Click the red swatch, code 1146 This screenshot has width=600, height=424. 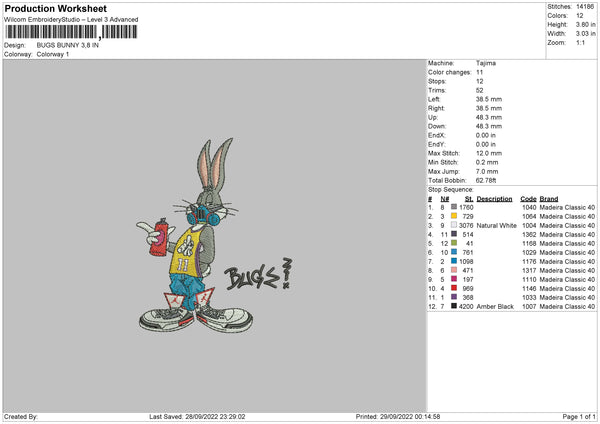tap(455, 288)
